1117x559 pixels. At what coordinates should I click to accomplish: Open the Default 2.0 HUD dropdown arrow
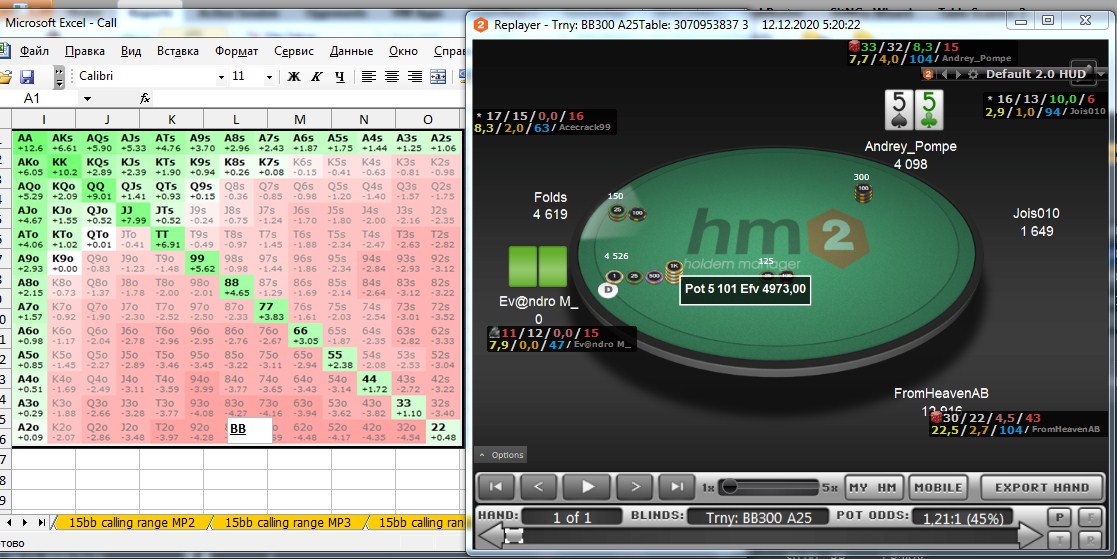point(1100,74)
